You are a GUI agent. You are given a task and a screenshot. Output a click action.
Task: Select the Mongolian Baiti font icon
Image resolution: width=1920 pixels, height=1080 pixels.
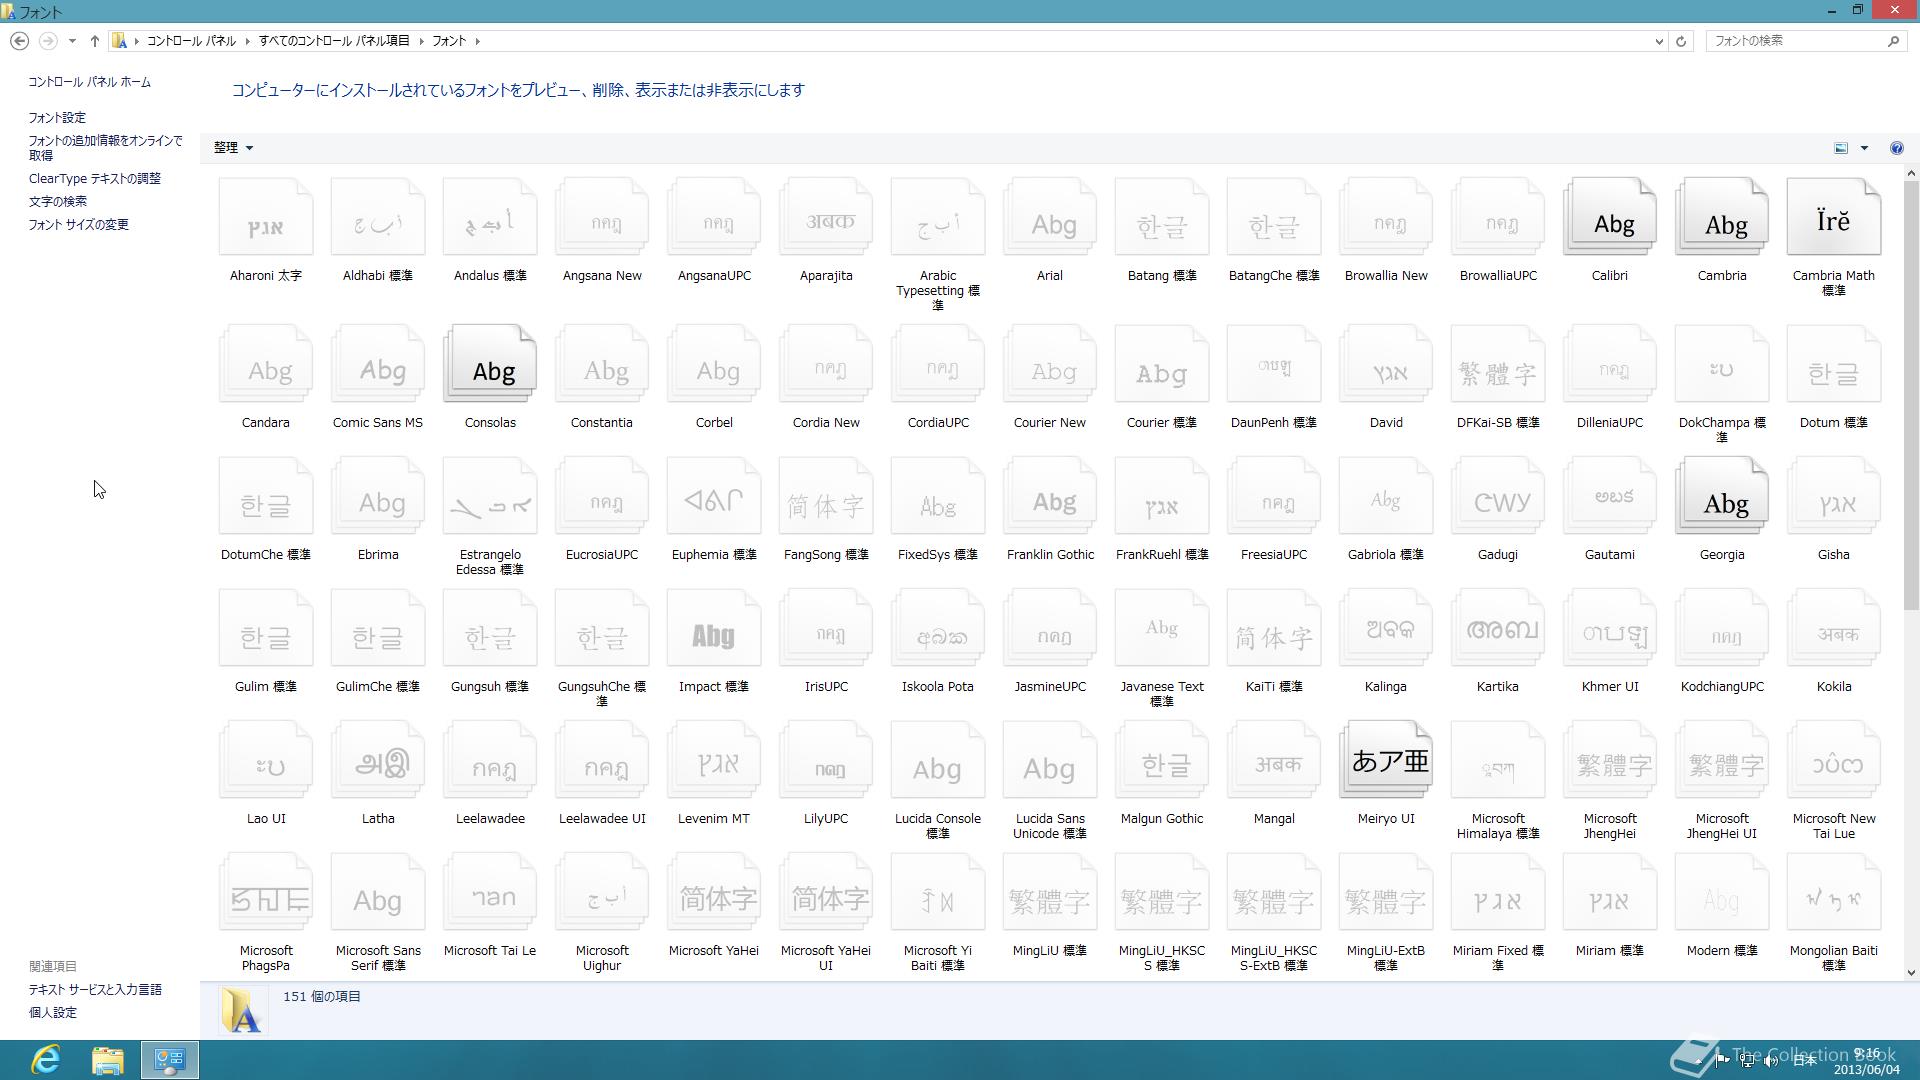point(1834,893)
